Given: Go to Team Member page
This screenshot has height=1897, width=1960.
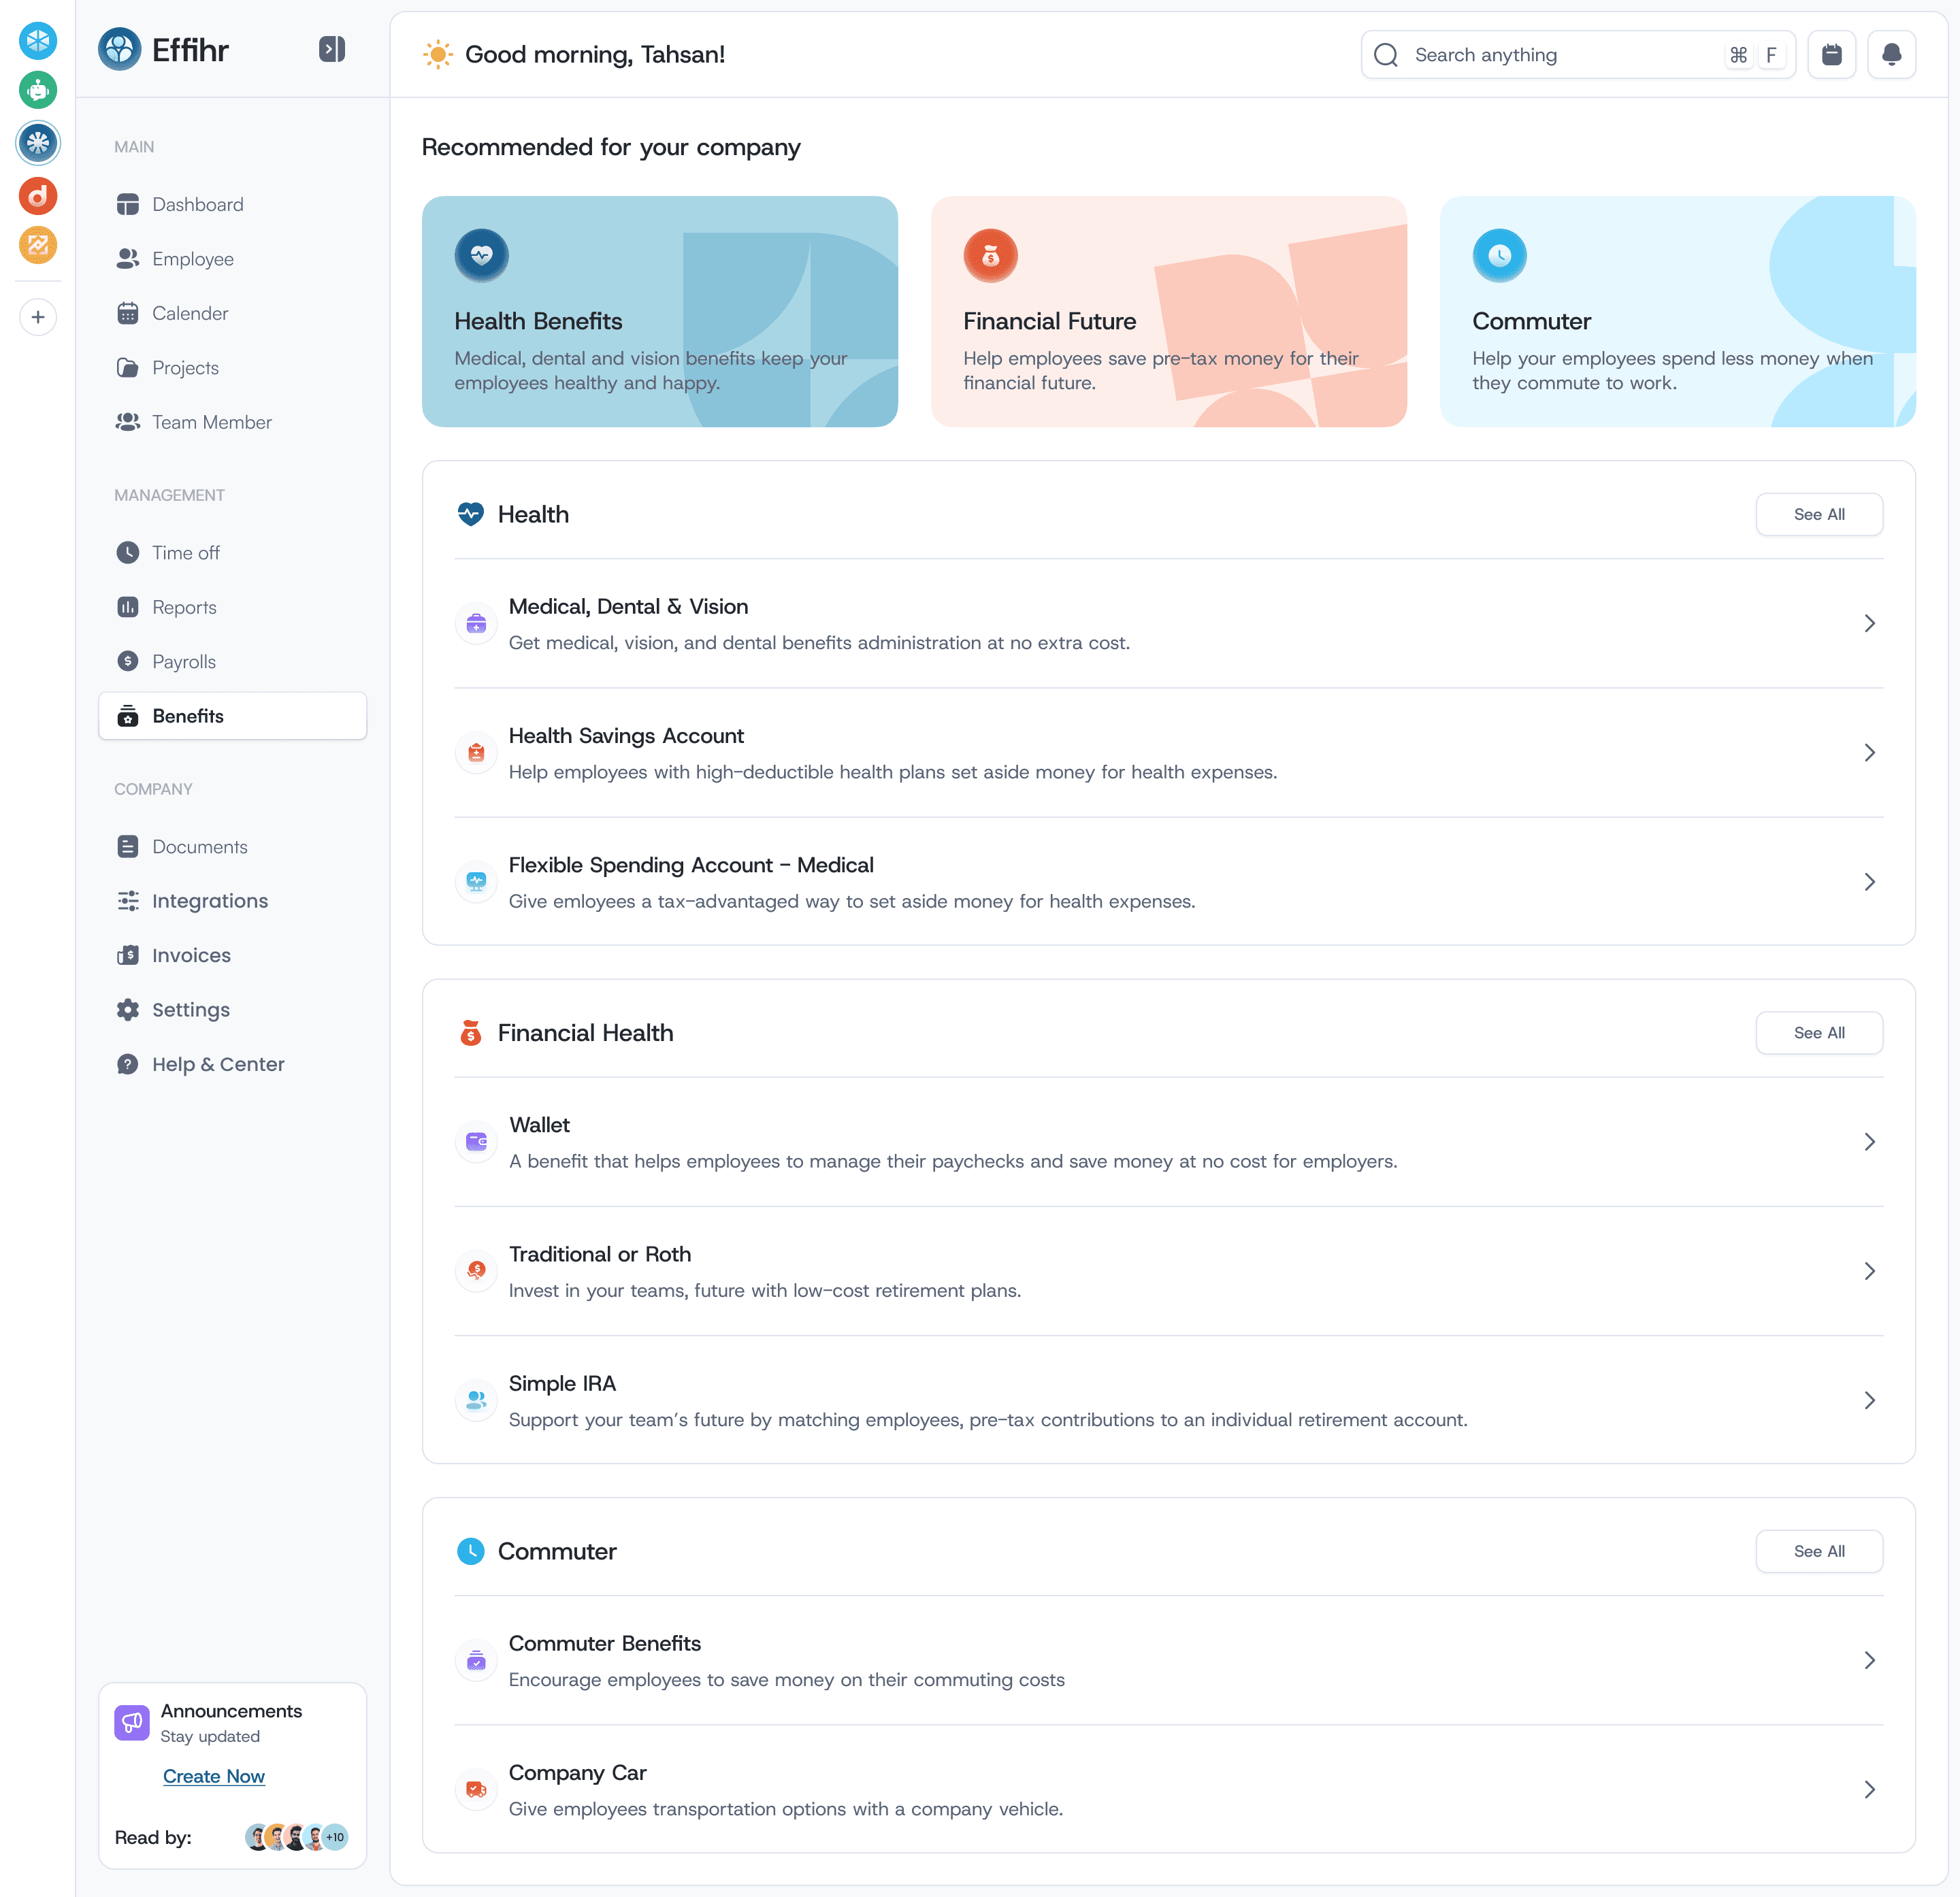Looking at the screenshot, I should 232,422.
